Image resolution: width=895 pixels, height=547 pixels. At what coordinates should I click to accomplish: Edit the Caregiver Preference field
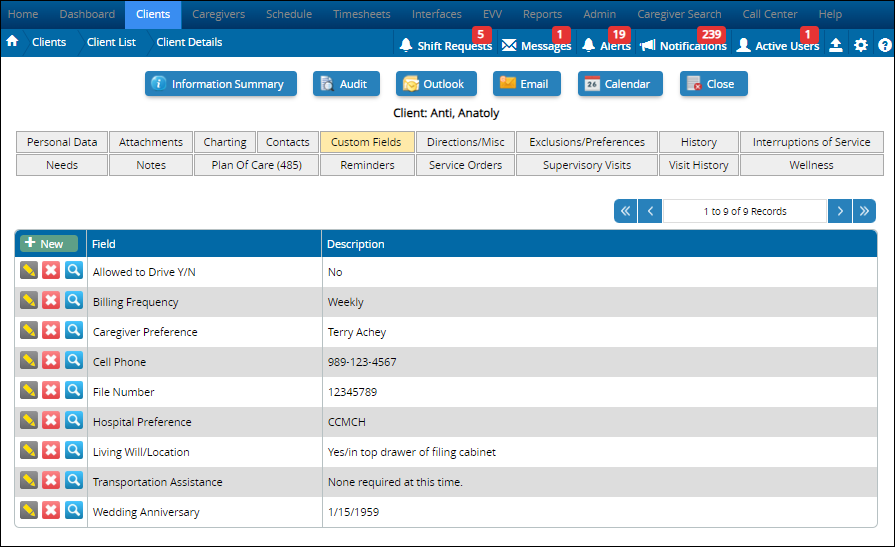pos(29,330)
